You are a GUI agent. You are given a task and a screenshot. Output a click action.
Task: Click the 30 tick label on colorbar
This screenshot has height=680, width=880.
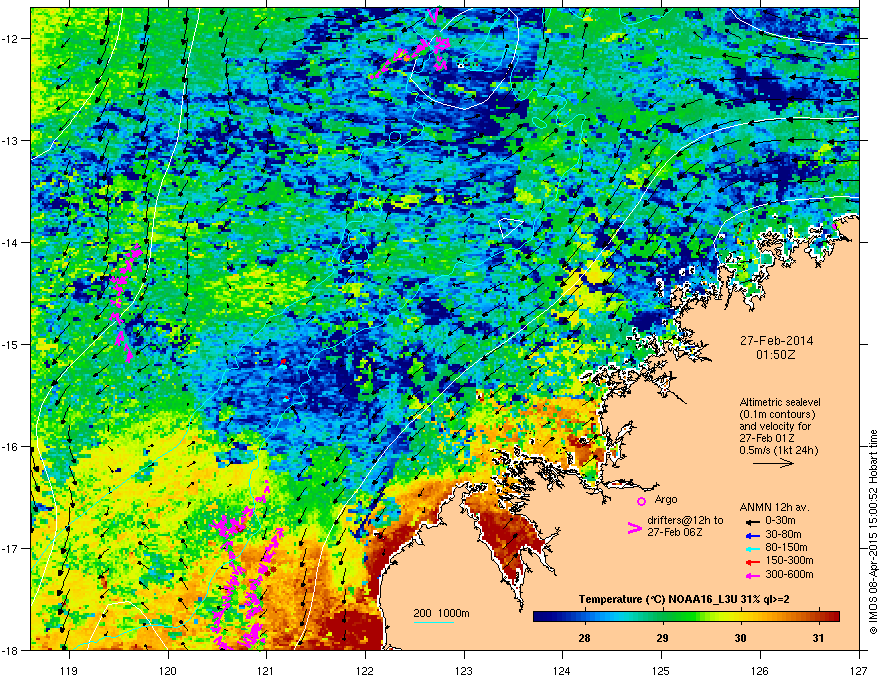740,638
